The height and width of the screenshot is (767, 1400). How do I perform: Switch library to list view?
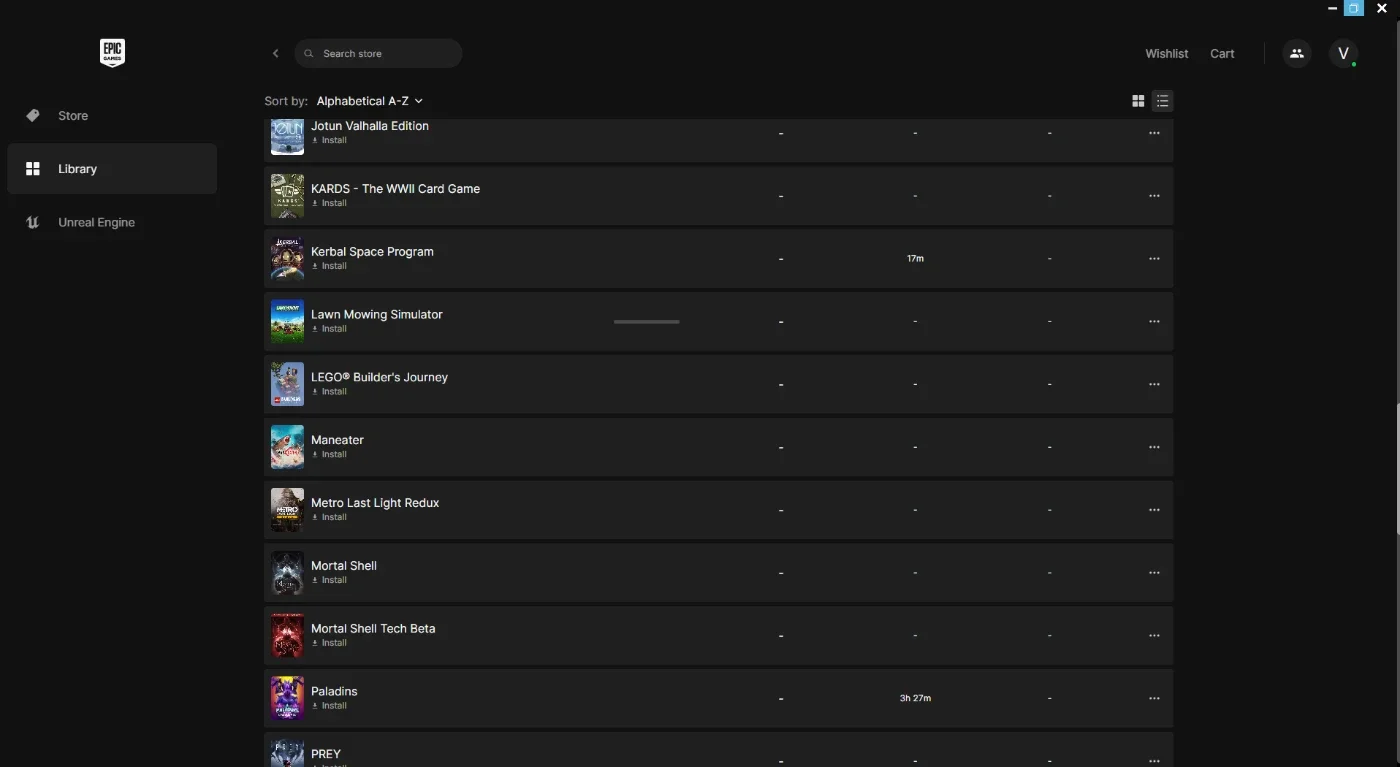[1162, 101]
